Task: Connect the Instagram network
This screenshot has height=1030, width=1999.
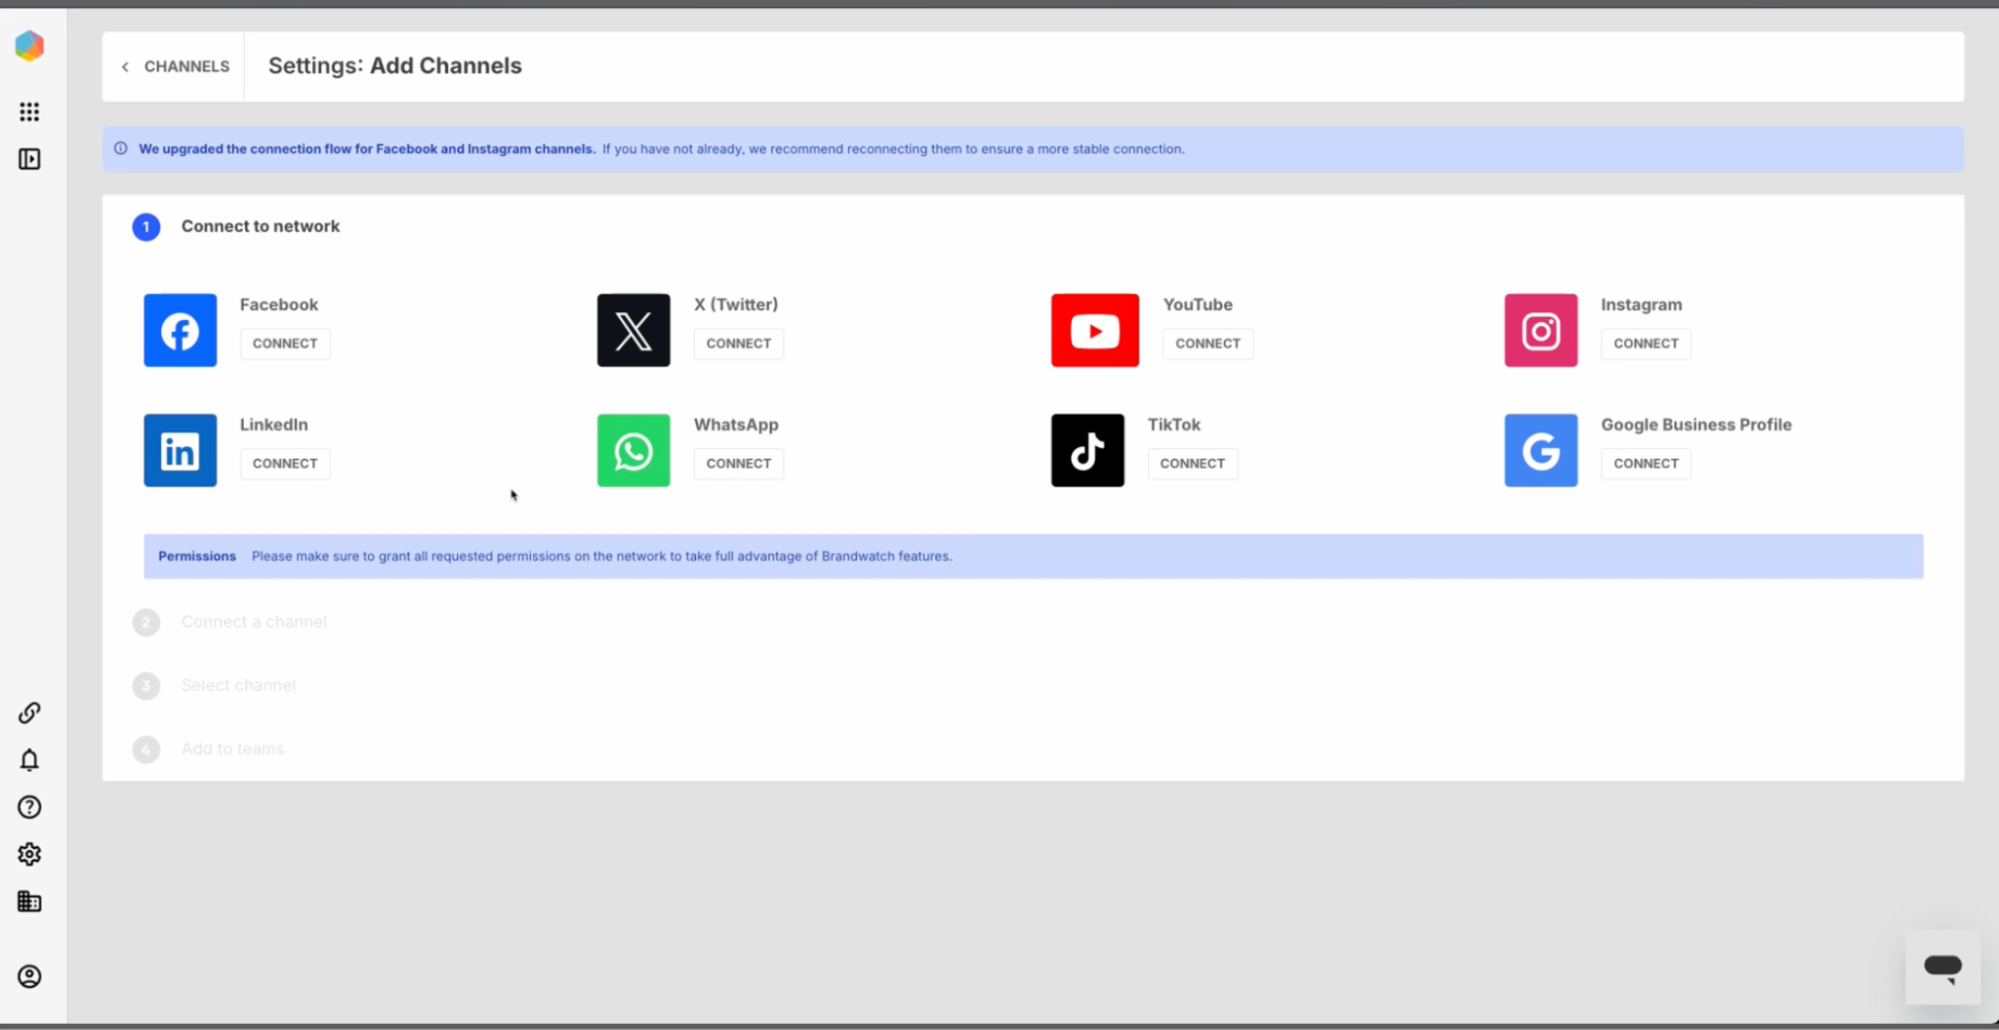Action: [x=1646, y=343]
